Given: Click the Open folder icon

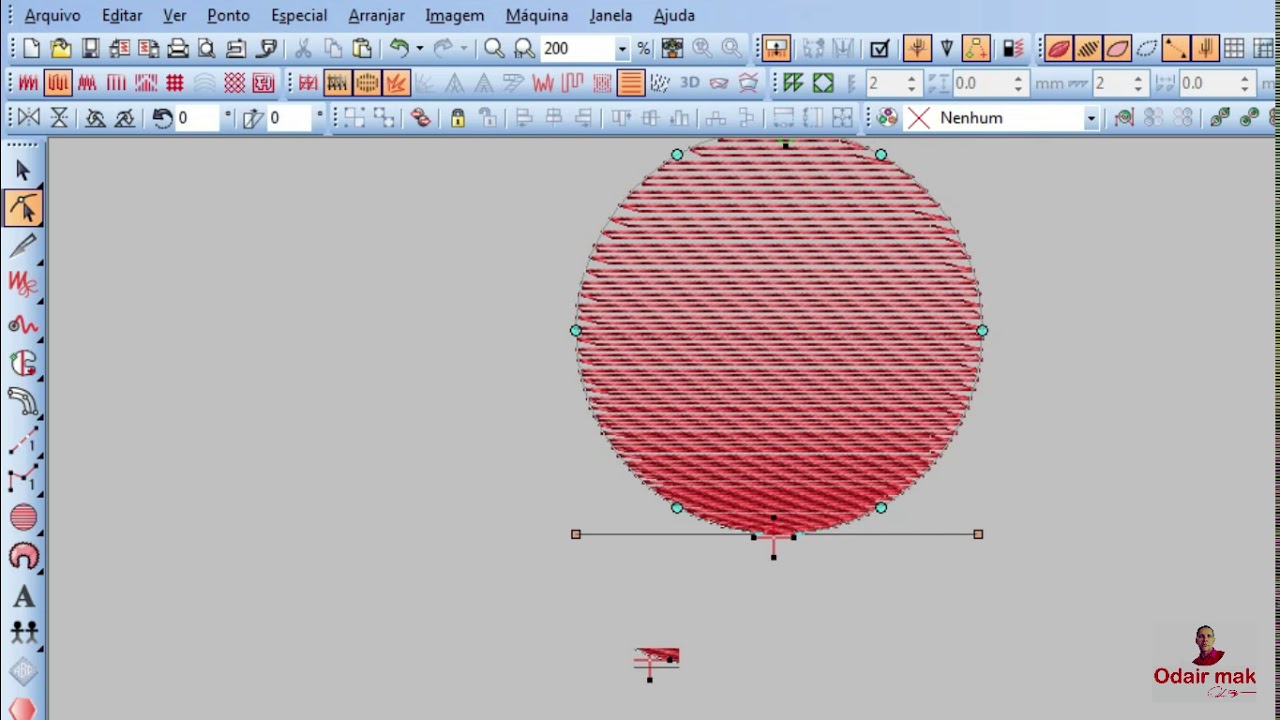Looking at the screenshot, I should (61, 48).
